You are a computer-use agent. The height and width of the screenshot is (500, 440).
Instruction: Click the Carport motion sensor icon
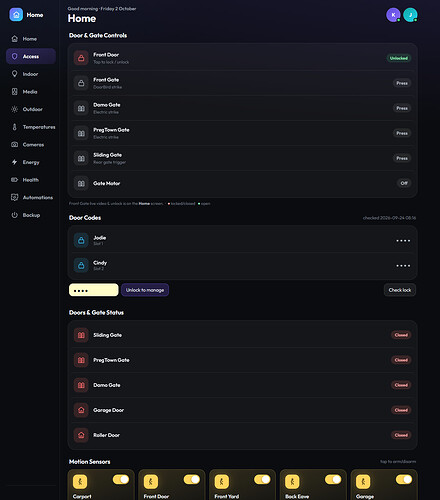point(80,481)
